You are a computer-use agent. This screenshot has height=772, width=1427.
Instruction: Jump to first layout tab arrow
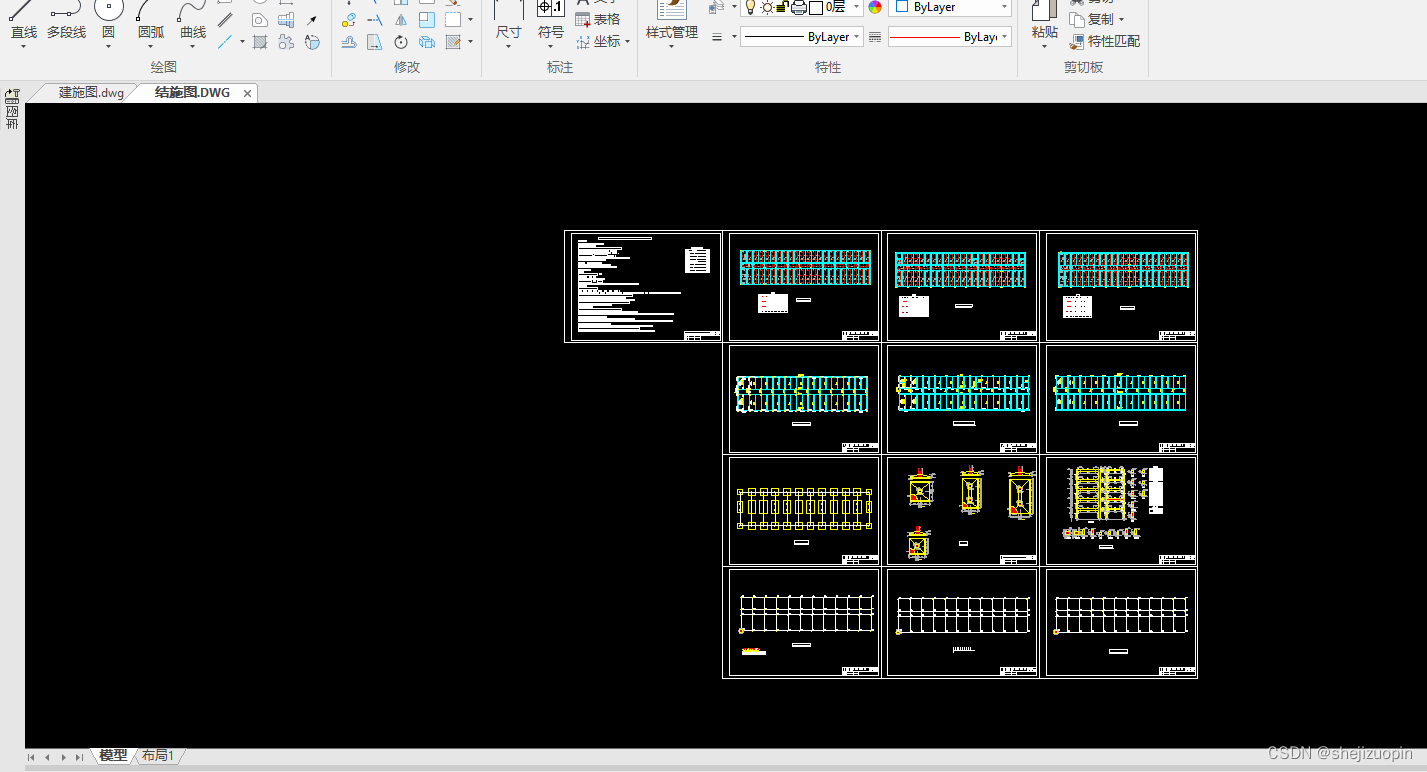click(31, 757)
